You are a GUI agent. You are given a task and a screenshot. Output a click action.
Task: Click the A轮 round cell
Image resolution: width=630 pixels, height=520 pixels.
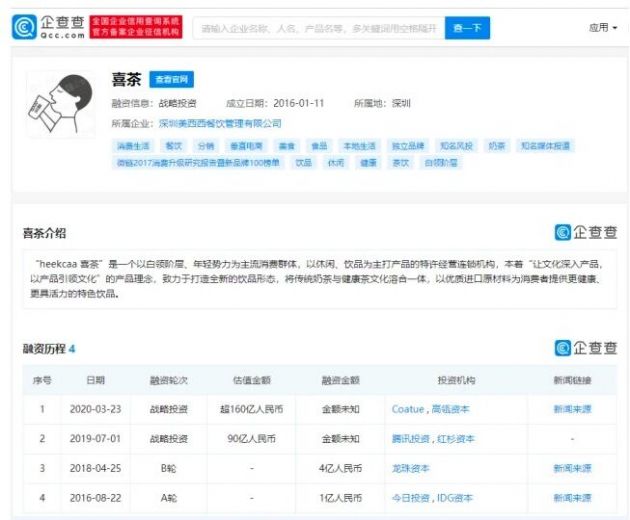[169, 498]
